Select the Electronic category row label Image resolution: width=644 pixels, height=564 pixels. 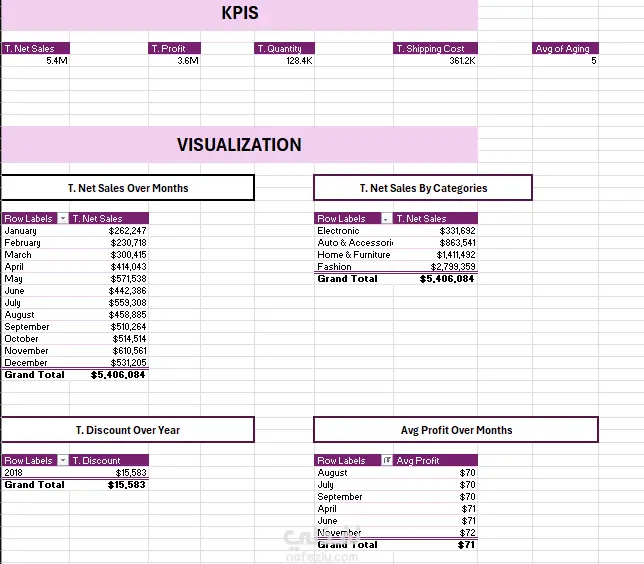[354, 230]
